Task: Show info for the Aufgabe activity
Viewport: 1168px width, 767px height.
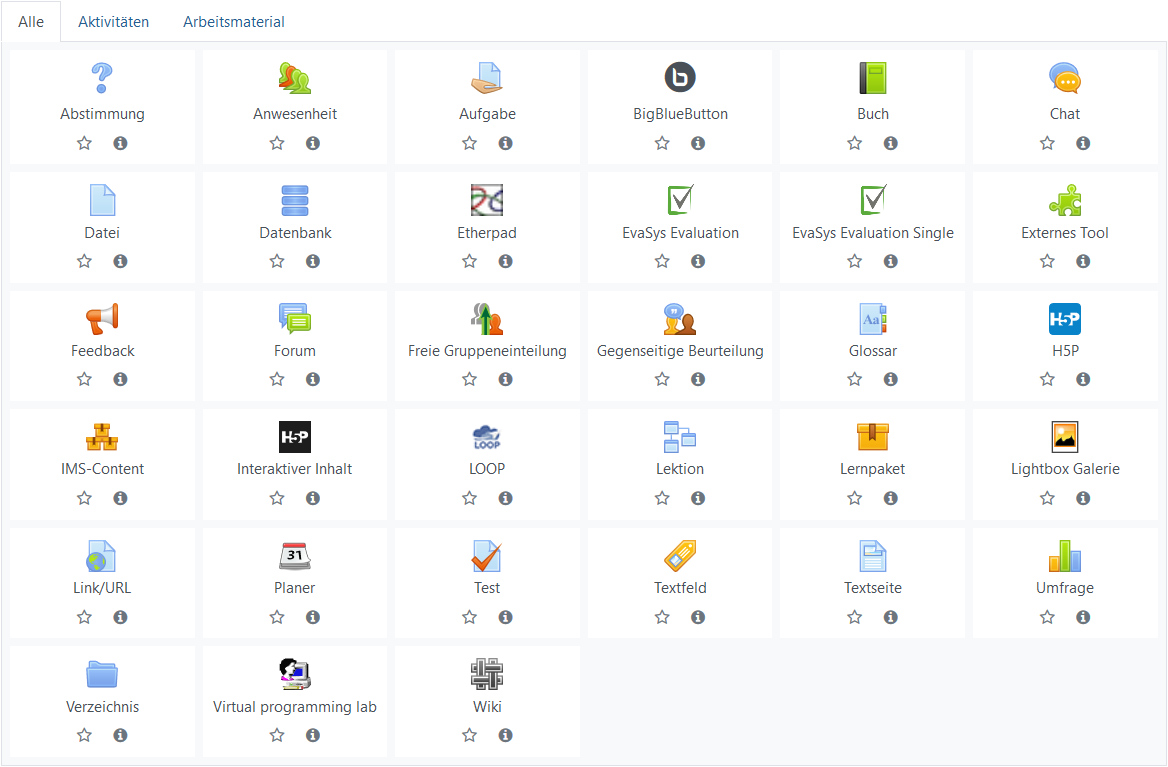Action: [506, 143]
